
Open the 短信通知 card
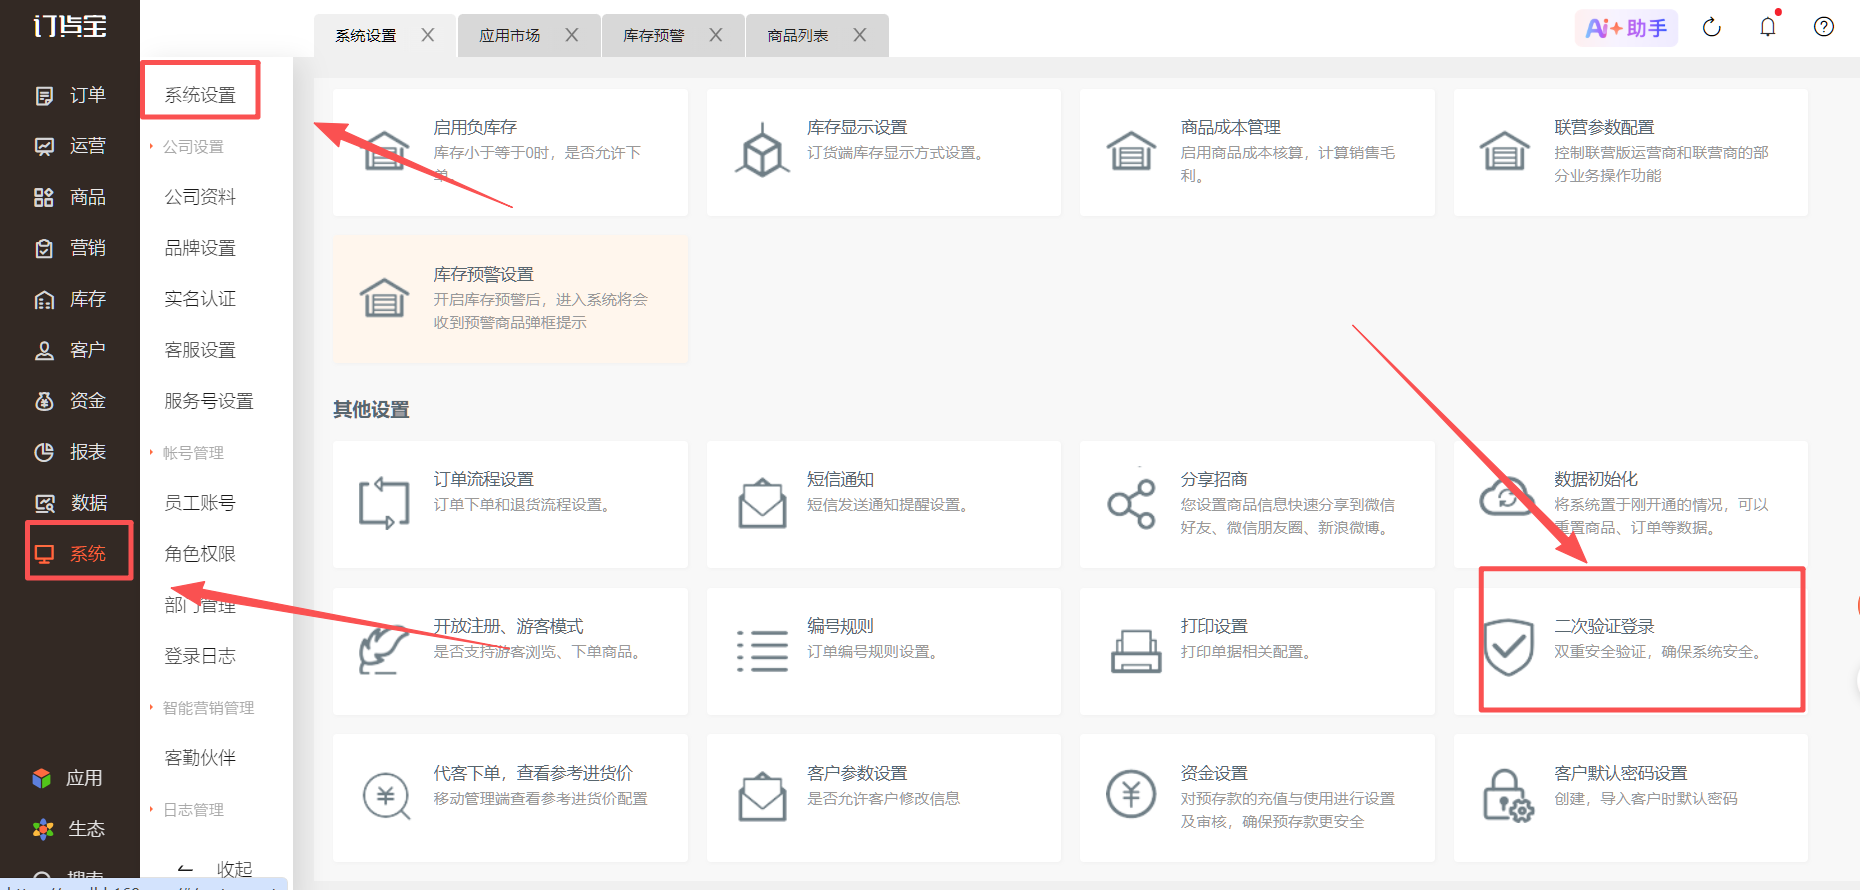click(884, 504)
